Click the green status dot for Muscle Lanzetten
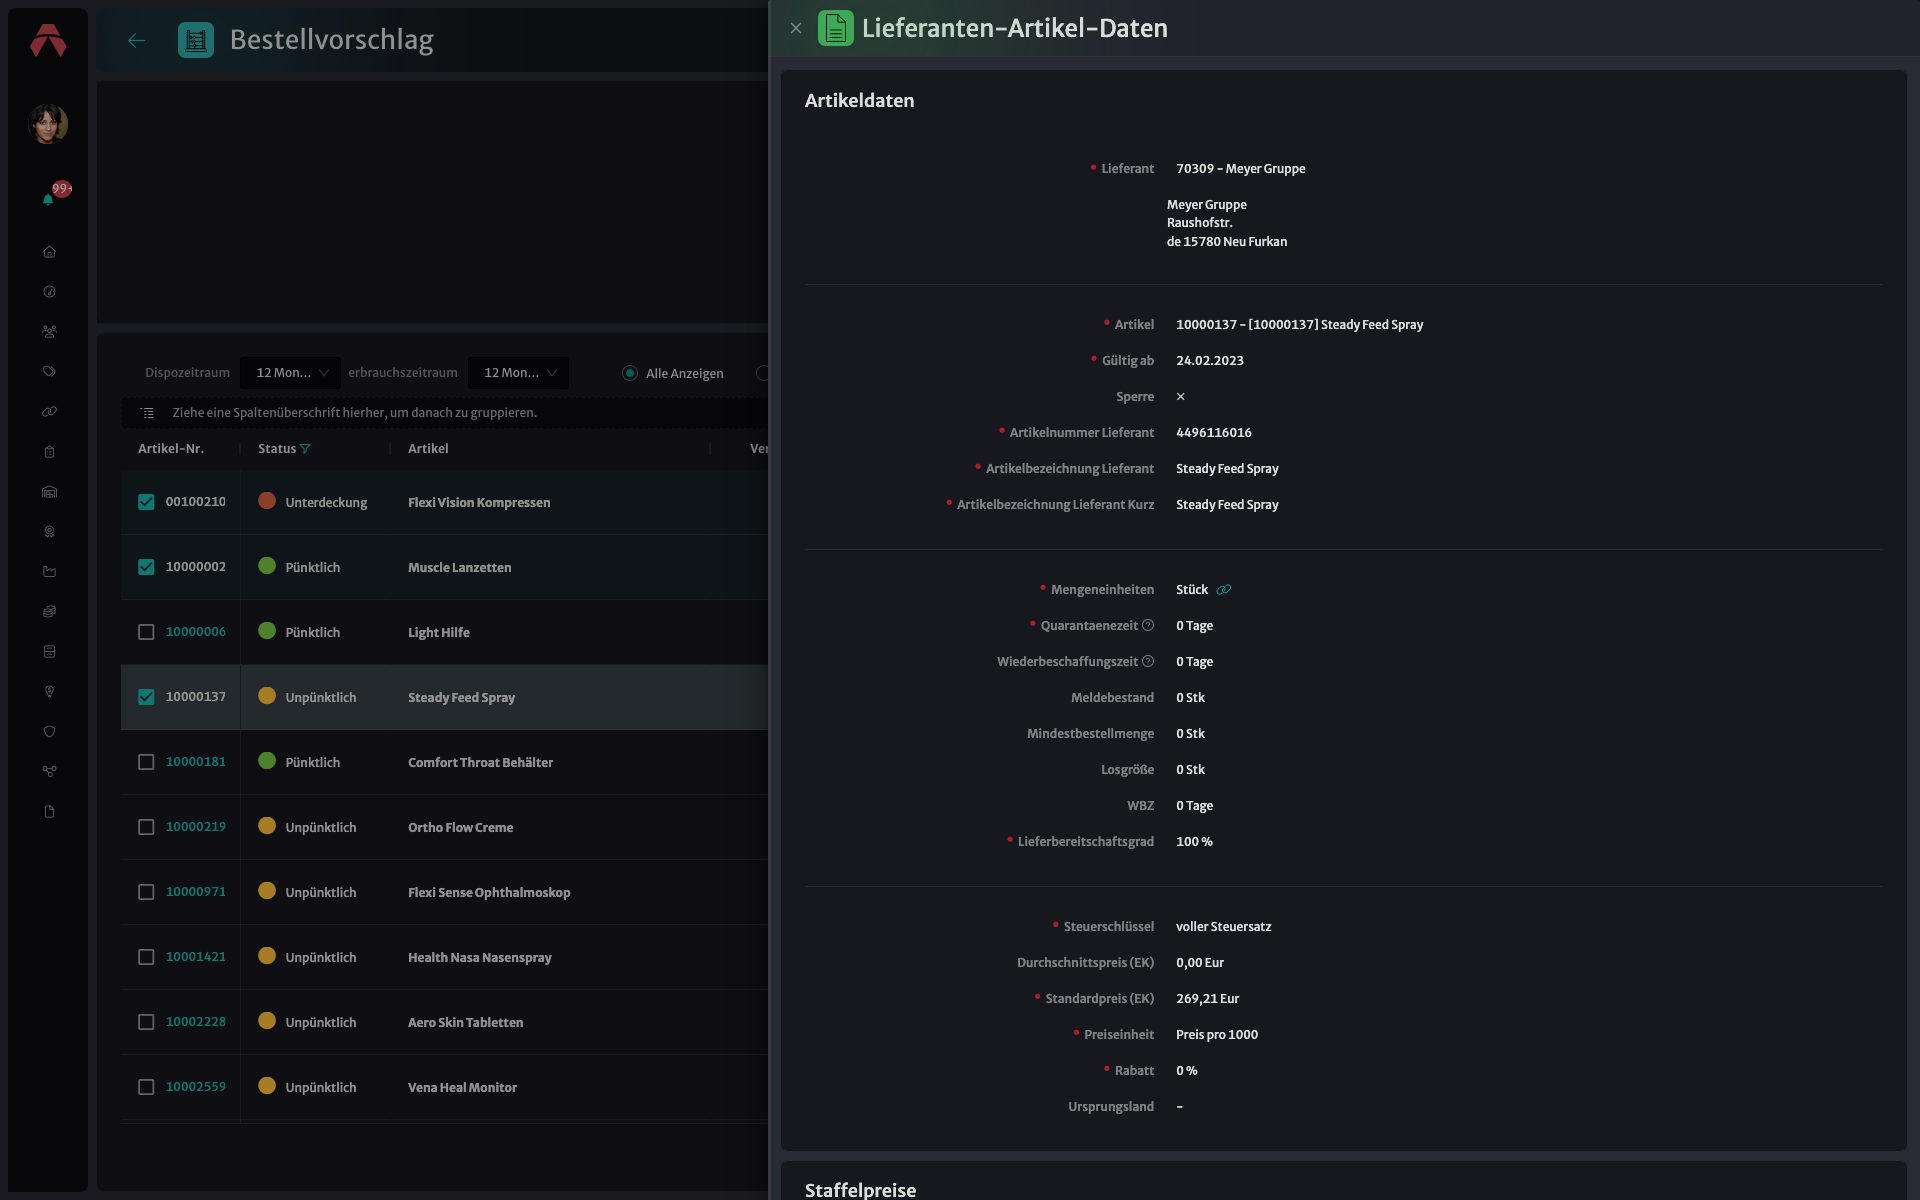The height and width of the screenshot is (1200, 1920). pyautogui.click(x=267, y=566)
